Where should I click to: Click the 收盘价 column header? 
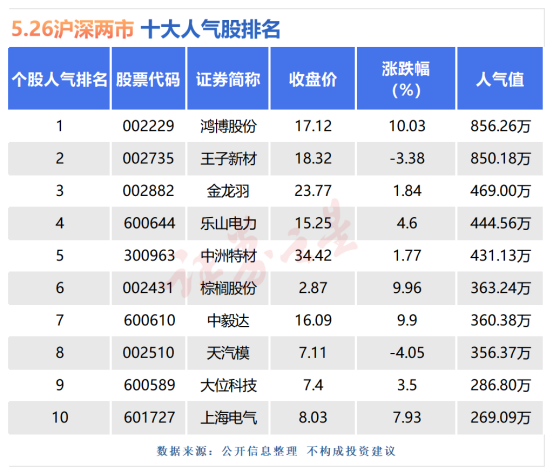[313, 78]
